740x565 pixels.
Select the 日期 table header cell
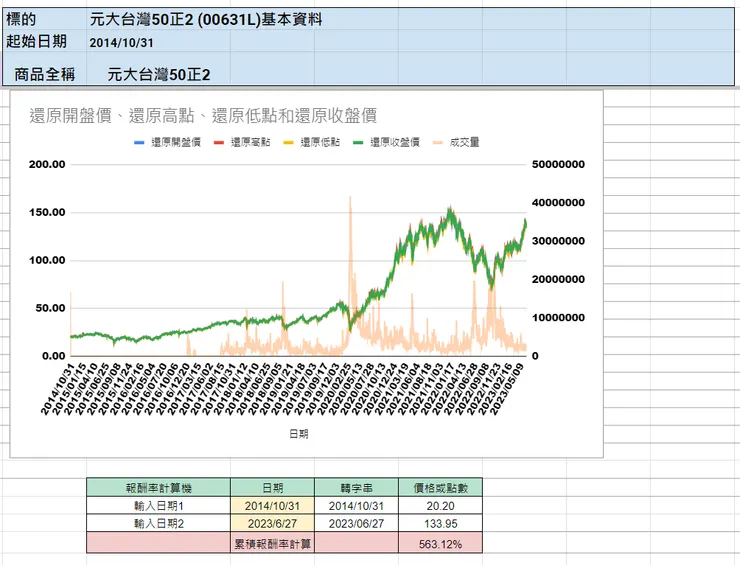tap(272, 488)
